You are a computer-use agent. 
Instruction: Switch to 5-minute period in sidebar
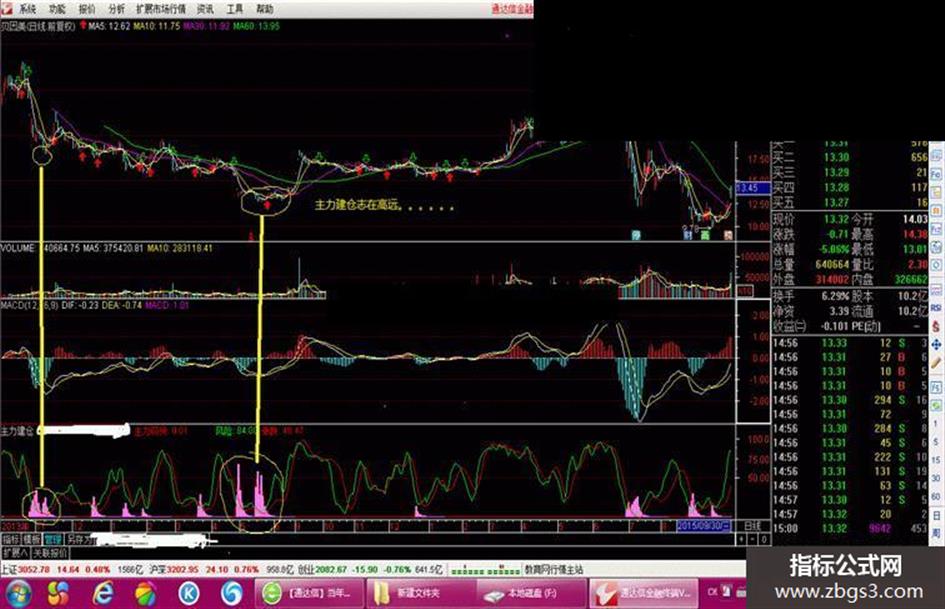pyautogui.click(x=937, y=441)
